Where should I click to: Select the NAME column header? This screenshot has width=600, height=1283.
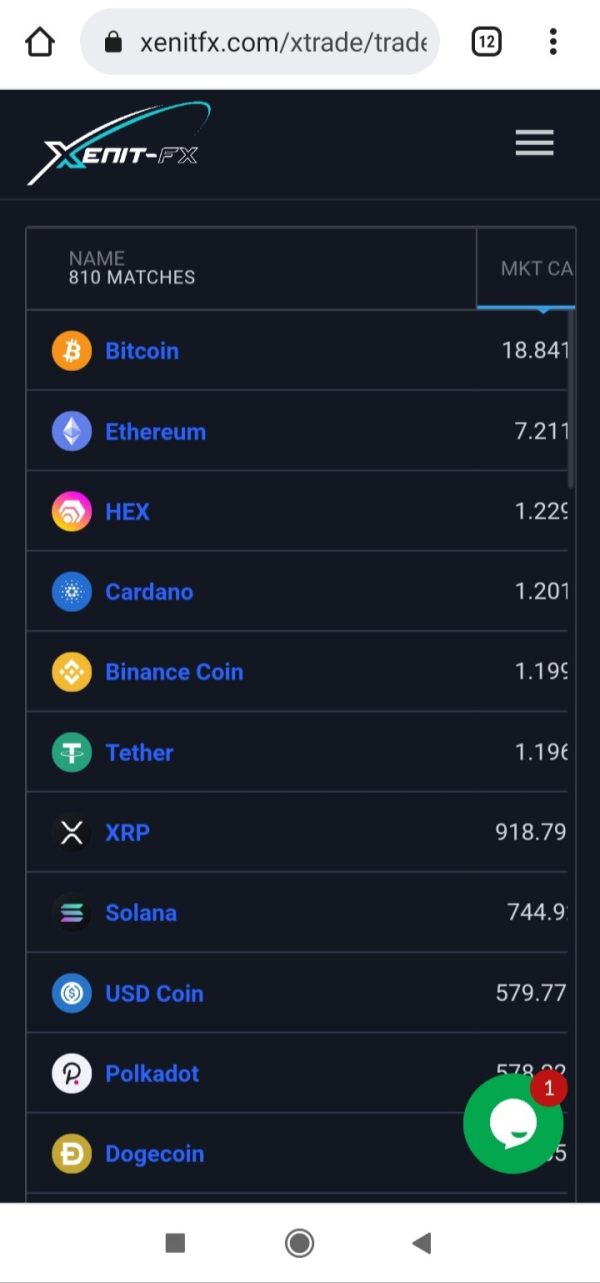[x=97, y=259]
